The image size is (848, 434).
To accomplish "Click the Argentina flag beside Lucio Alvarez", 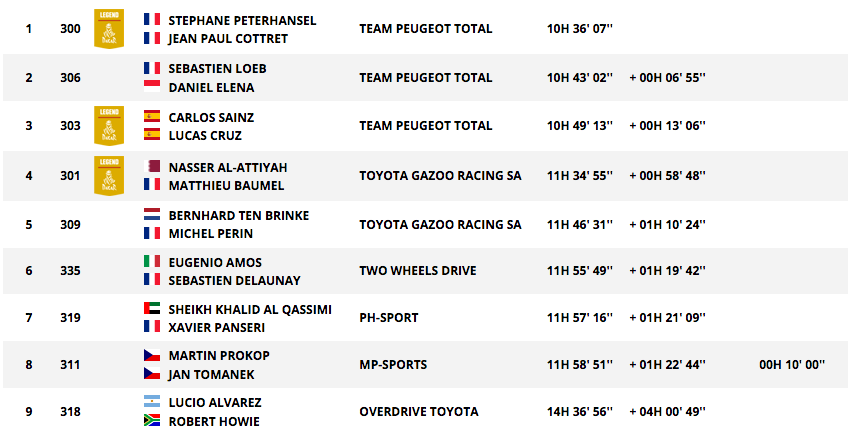I will pyautogui.click(x=152, y=401).
